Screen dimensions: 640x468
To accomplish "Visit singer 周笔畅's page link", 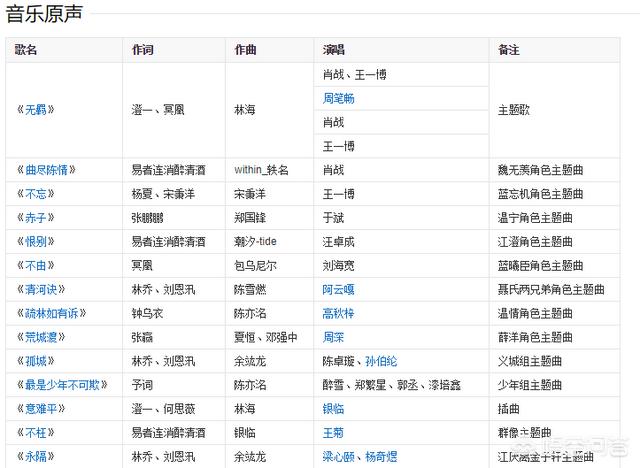I will tap(338, 99).
